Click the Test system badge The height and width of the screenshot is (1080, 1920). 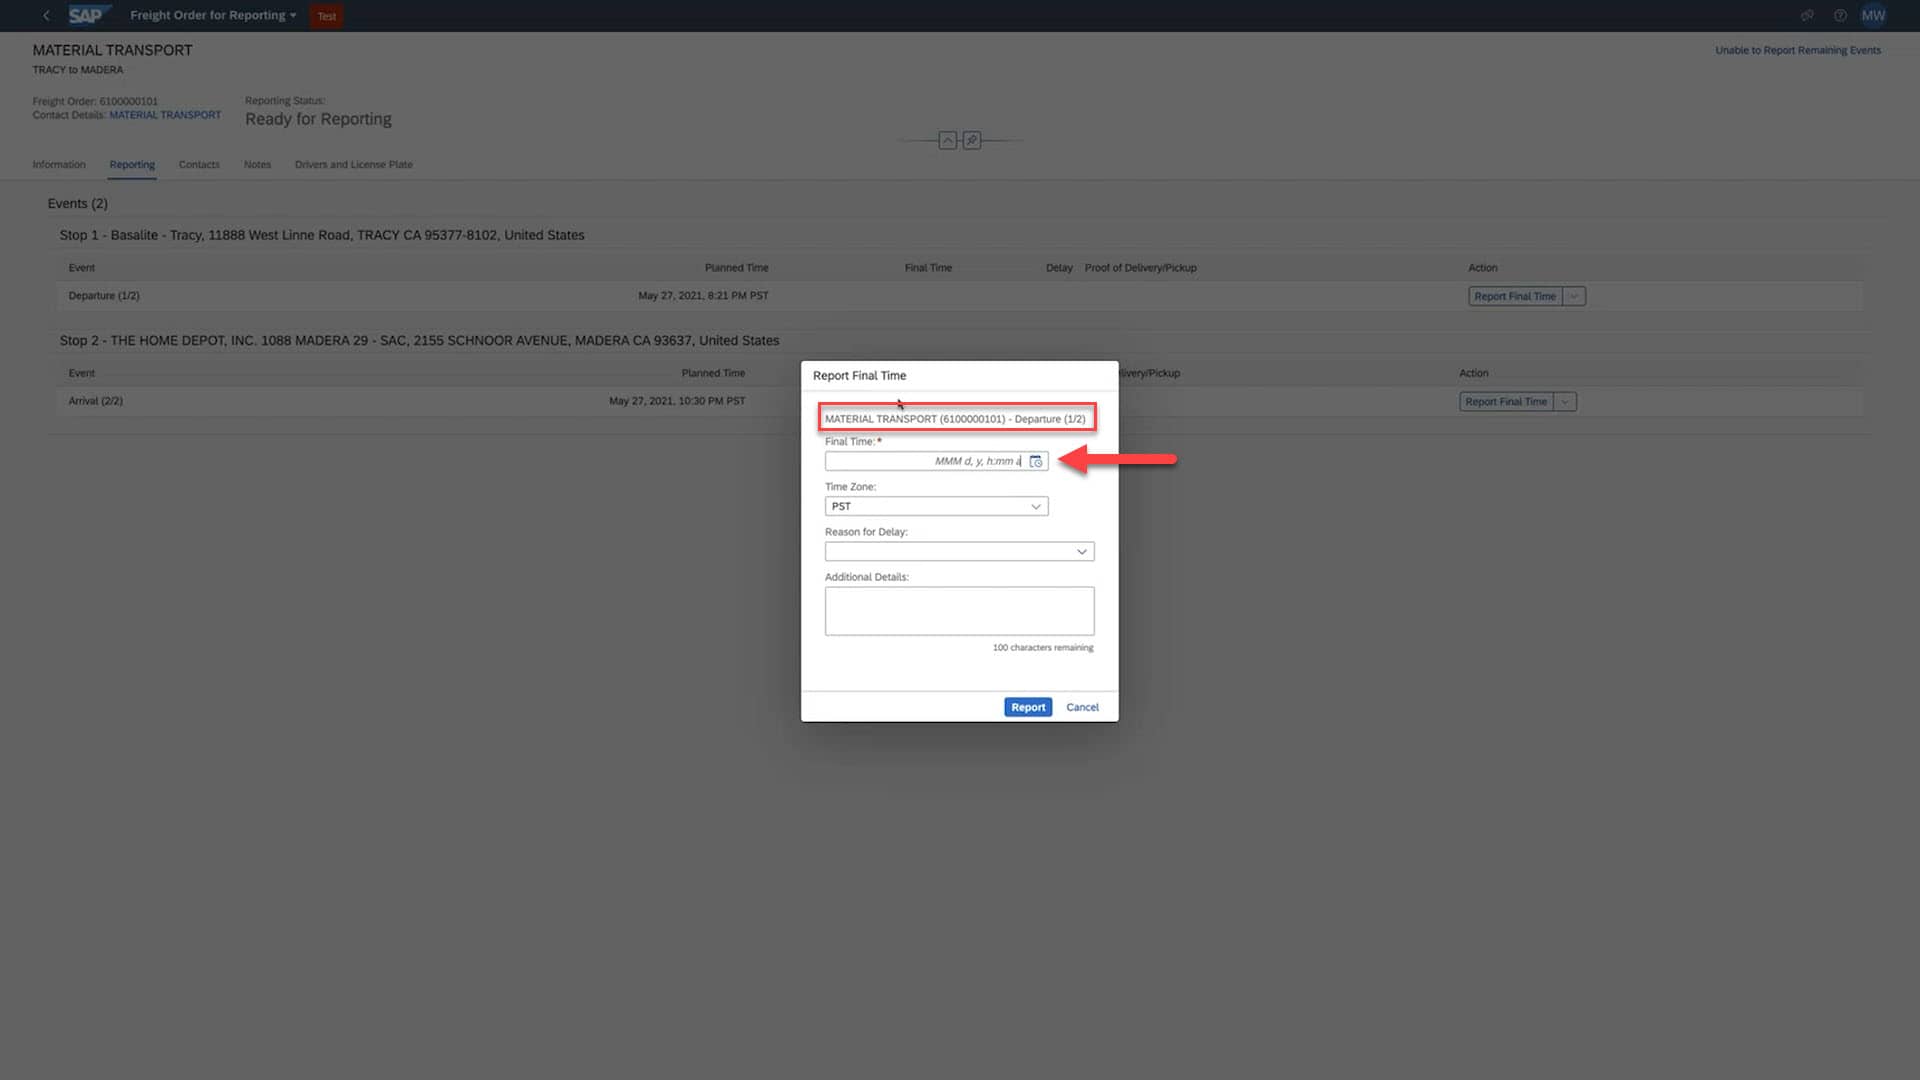326,16
